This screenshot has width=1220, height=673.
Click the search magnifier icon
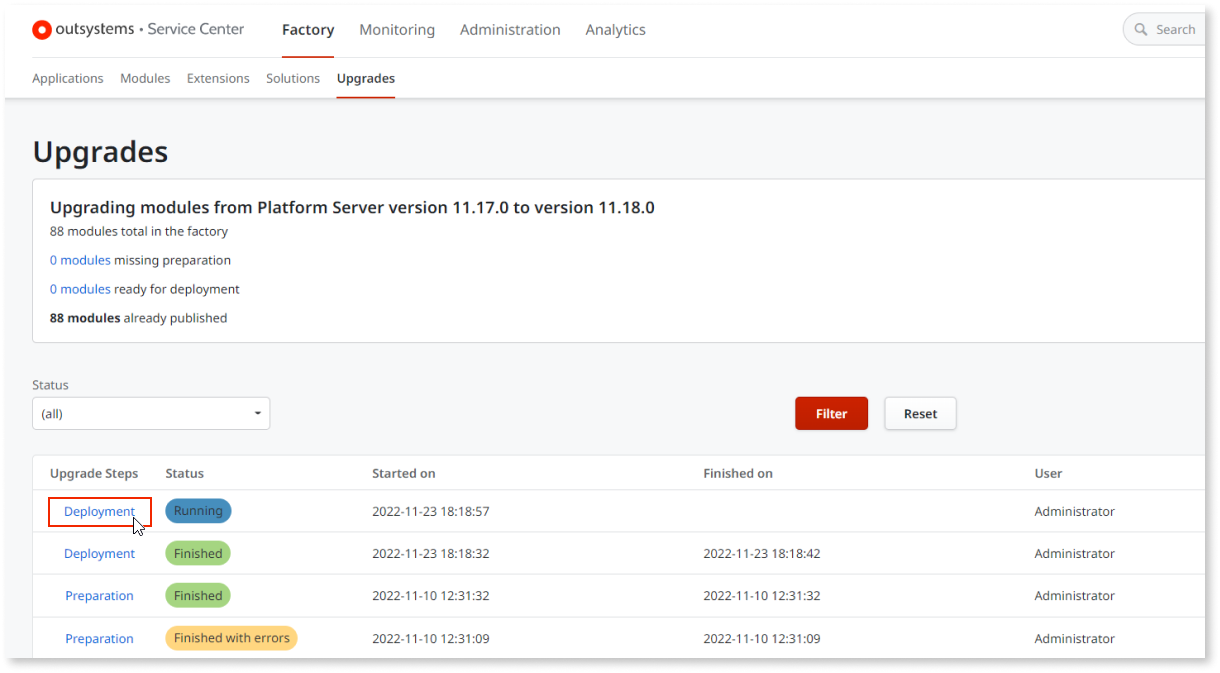[x=1141, y=29]
